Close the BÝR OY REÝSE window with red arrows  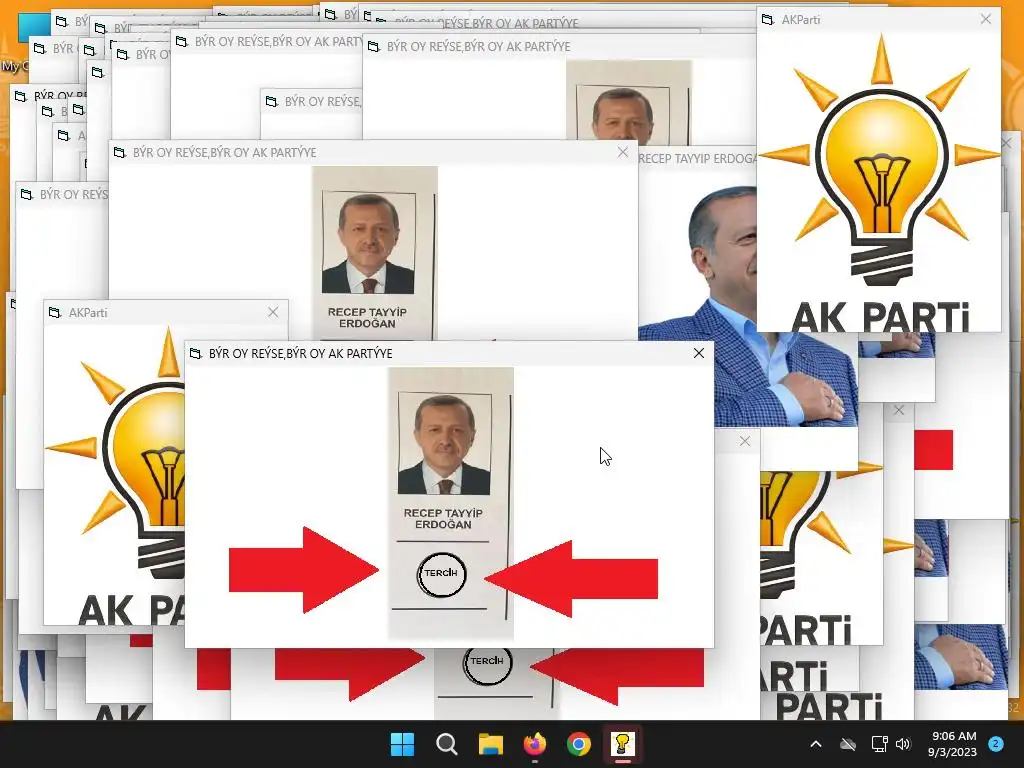[x=699, y=353]
